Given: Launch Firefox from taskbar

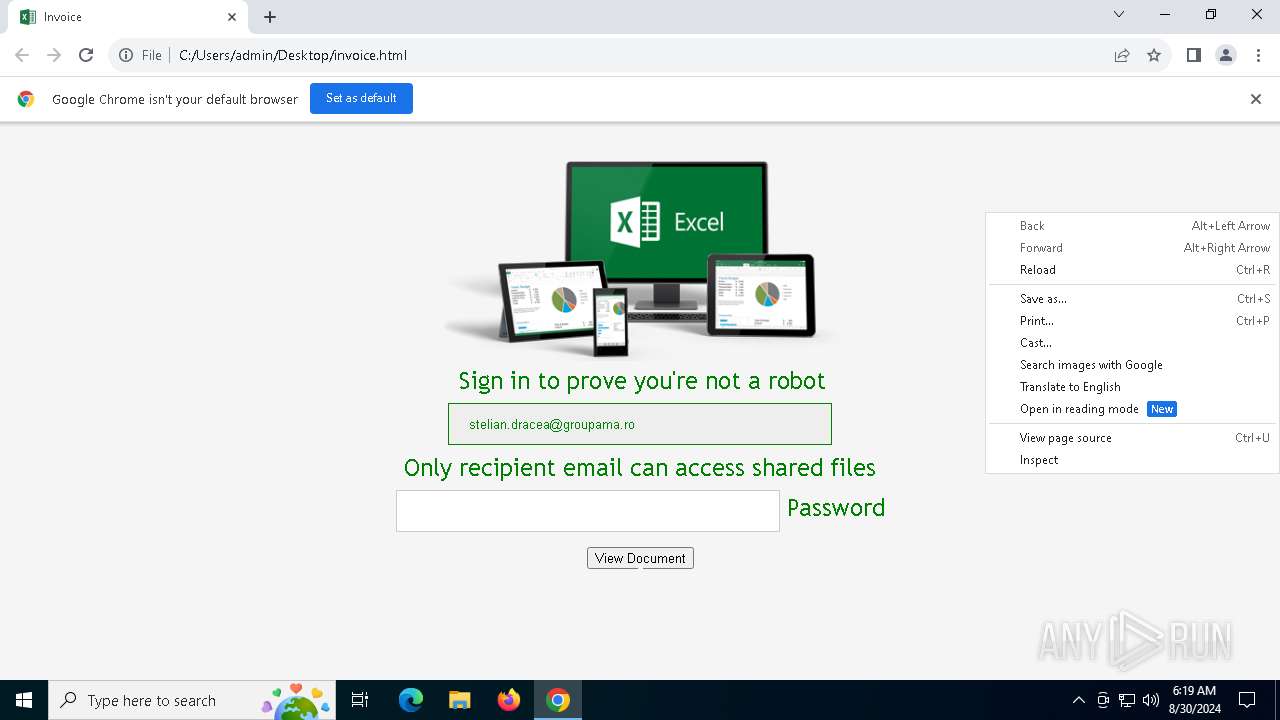Looking at the screenshot, I should (509, 700).
